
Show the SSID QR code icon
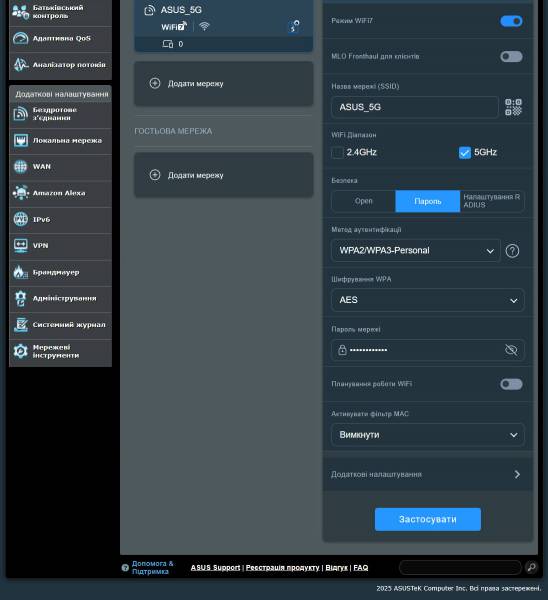click(x=513, y=107)
